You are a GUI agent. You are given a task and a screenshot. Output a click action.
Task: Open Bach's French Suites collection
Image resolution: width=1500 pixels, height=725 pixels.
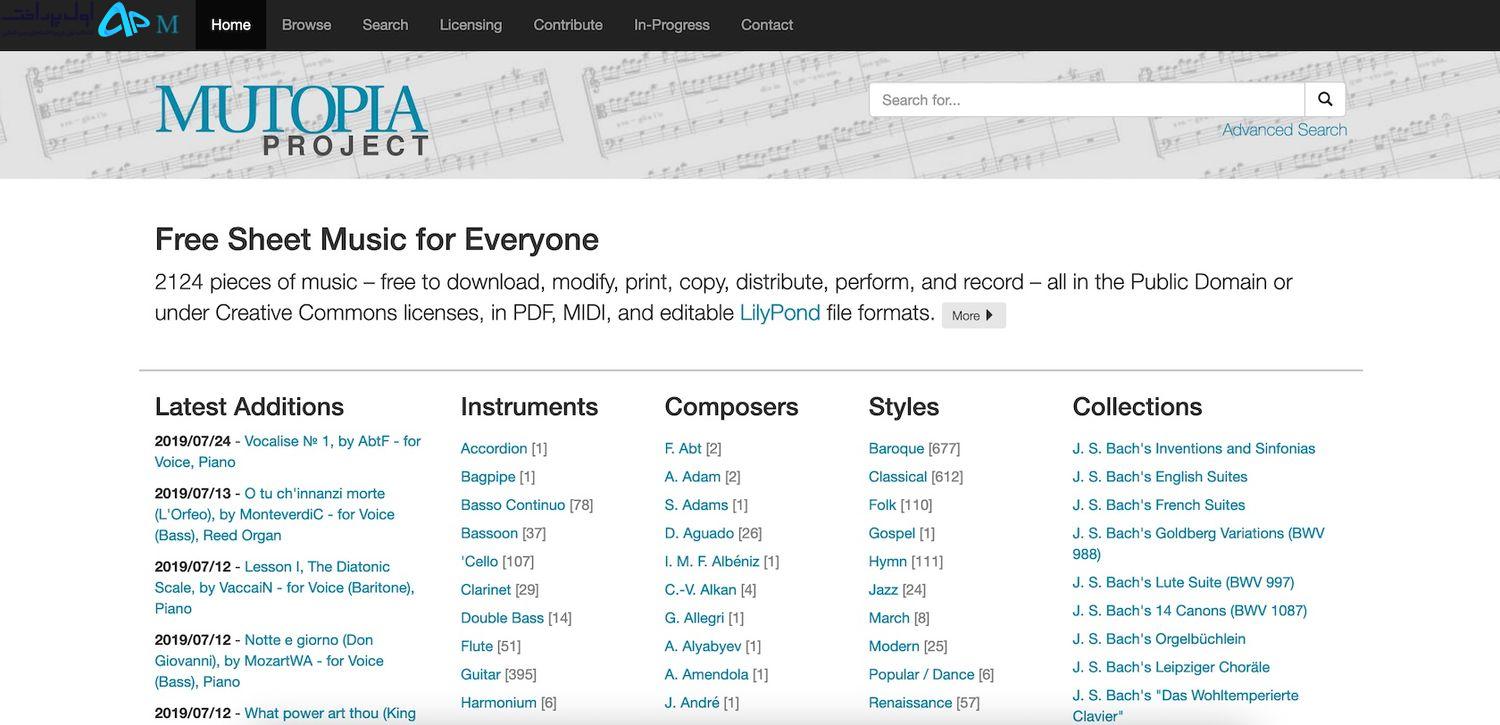[x=1159, y=505]
